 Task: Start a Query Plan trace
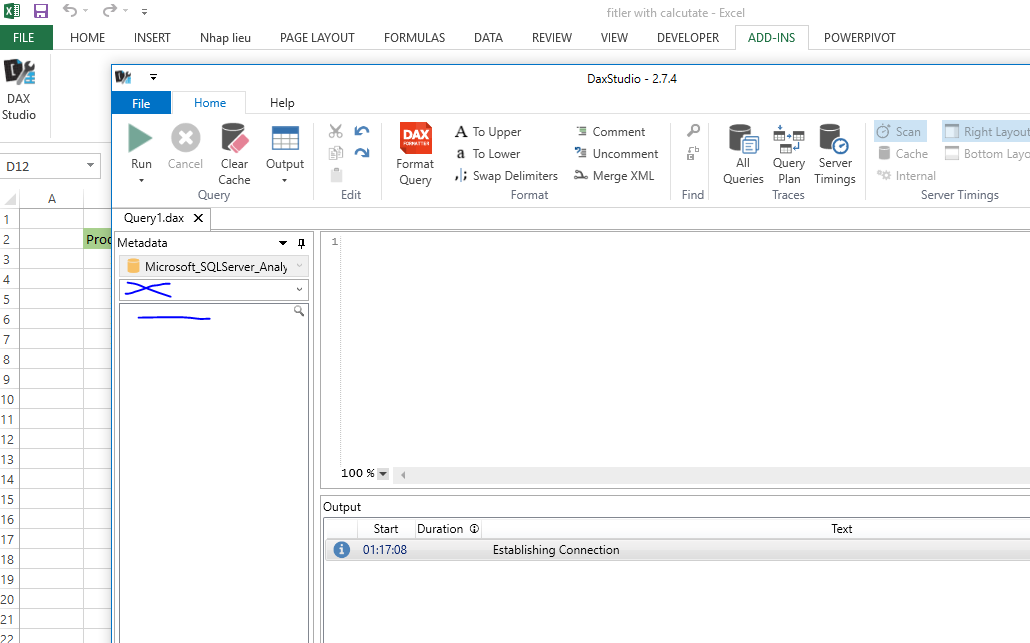[x=789, y=150]
